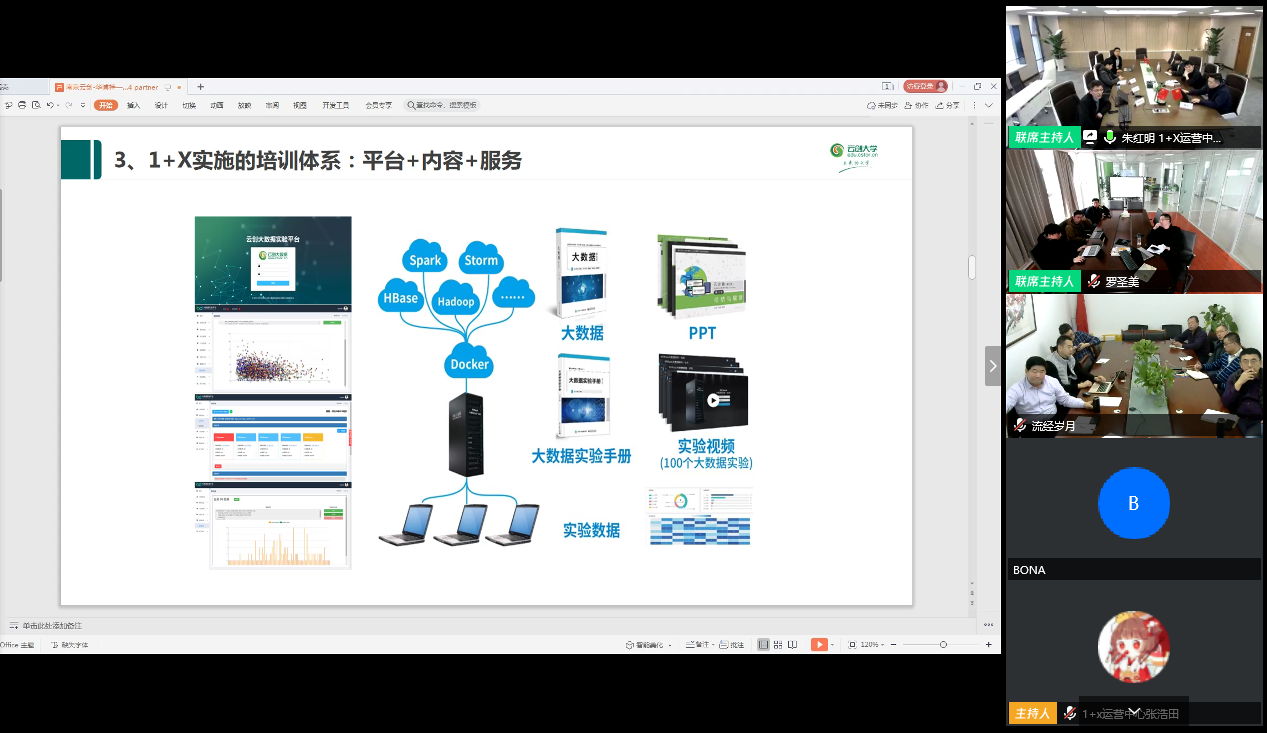Viewport: 1267px width, 733px height.
Task: Click the print icon in quick toolbar
Action: (22, 105)
